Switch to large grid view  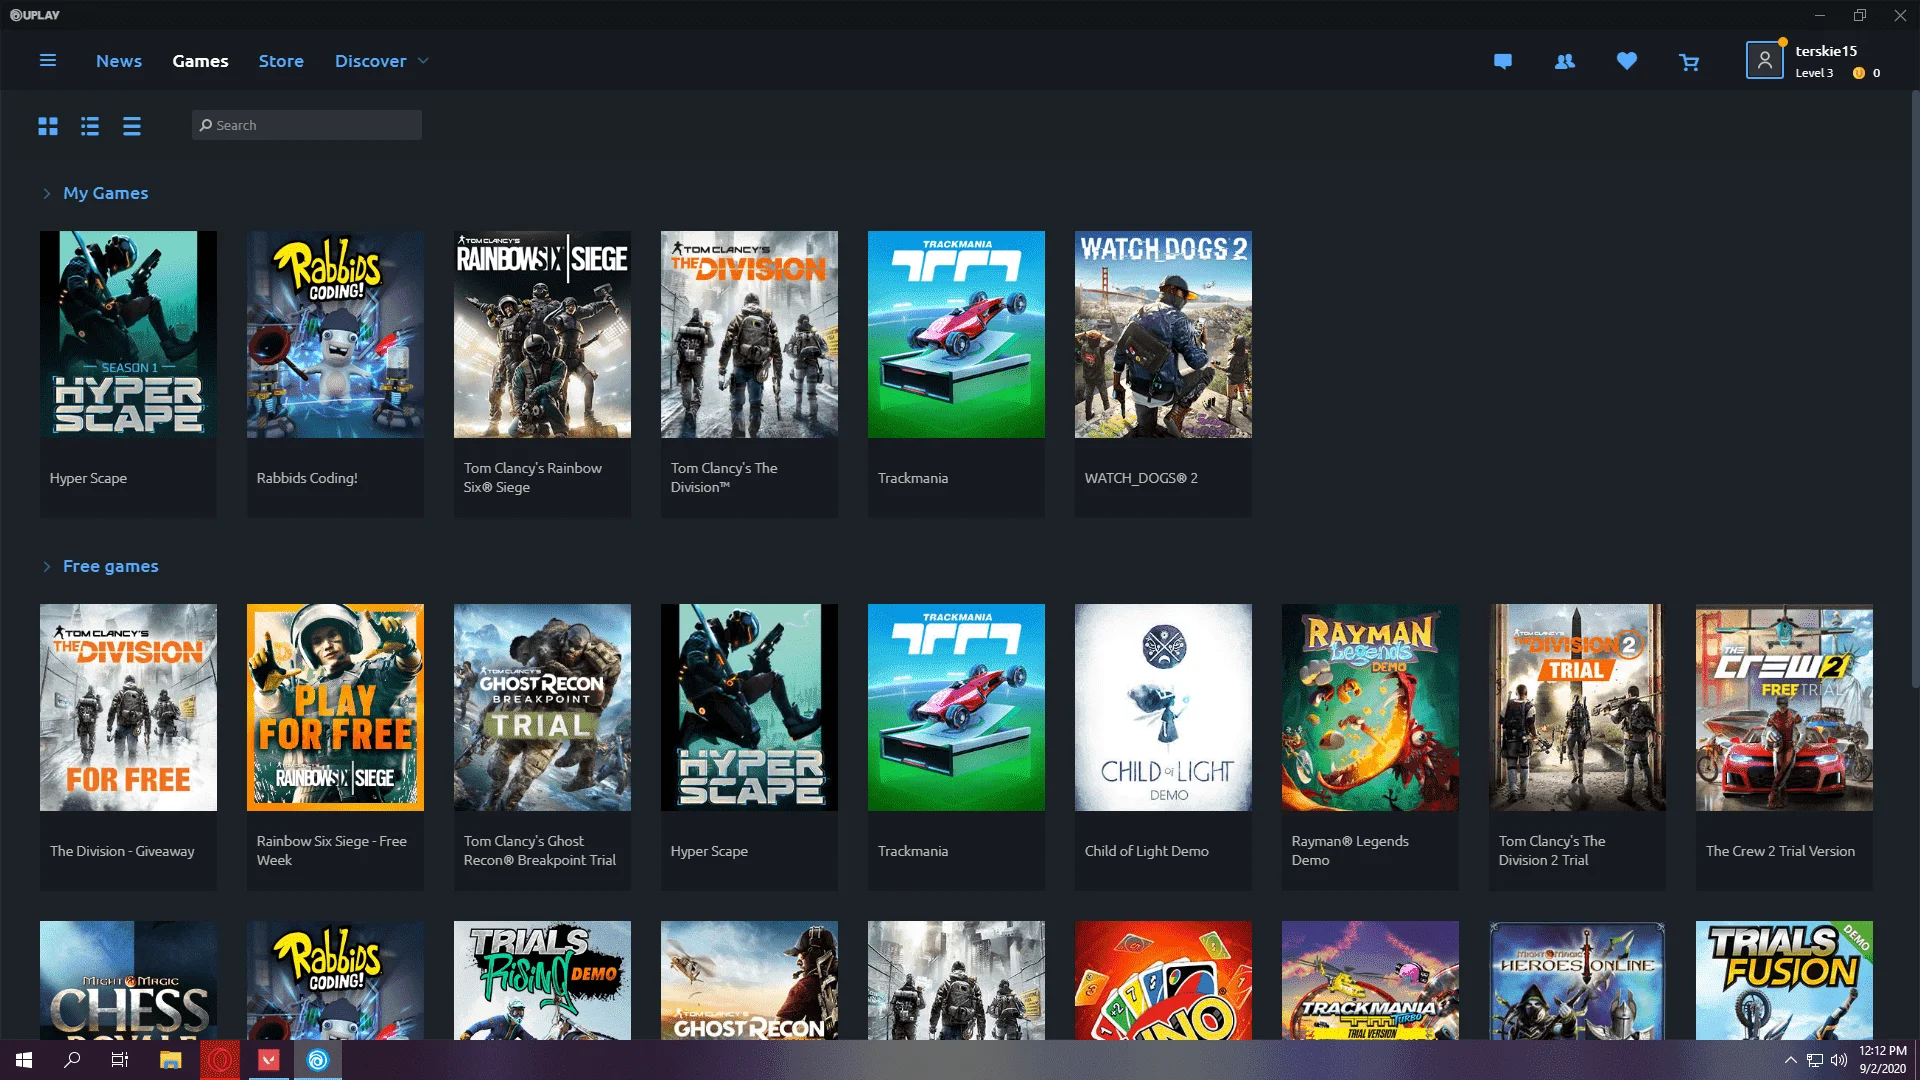48,126
